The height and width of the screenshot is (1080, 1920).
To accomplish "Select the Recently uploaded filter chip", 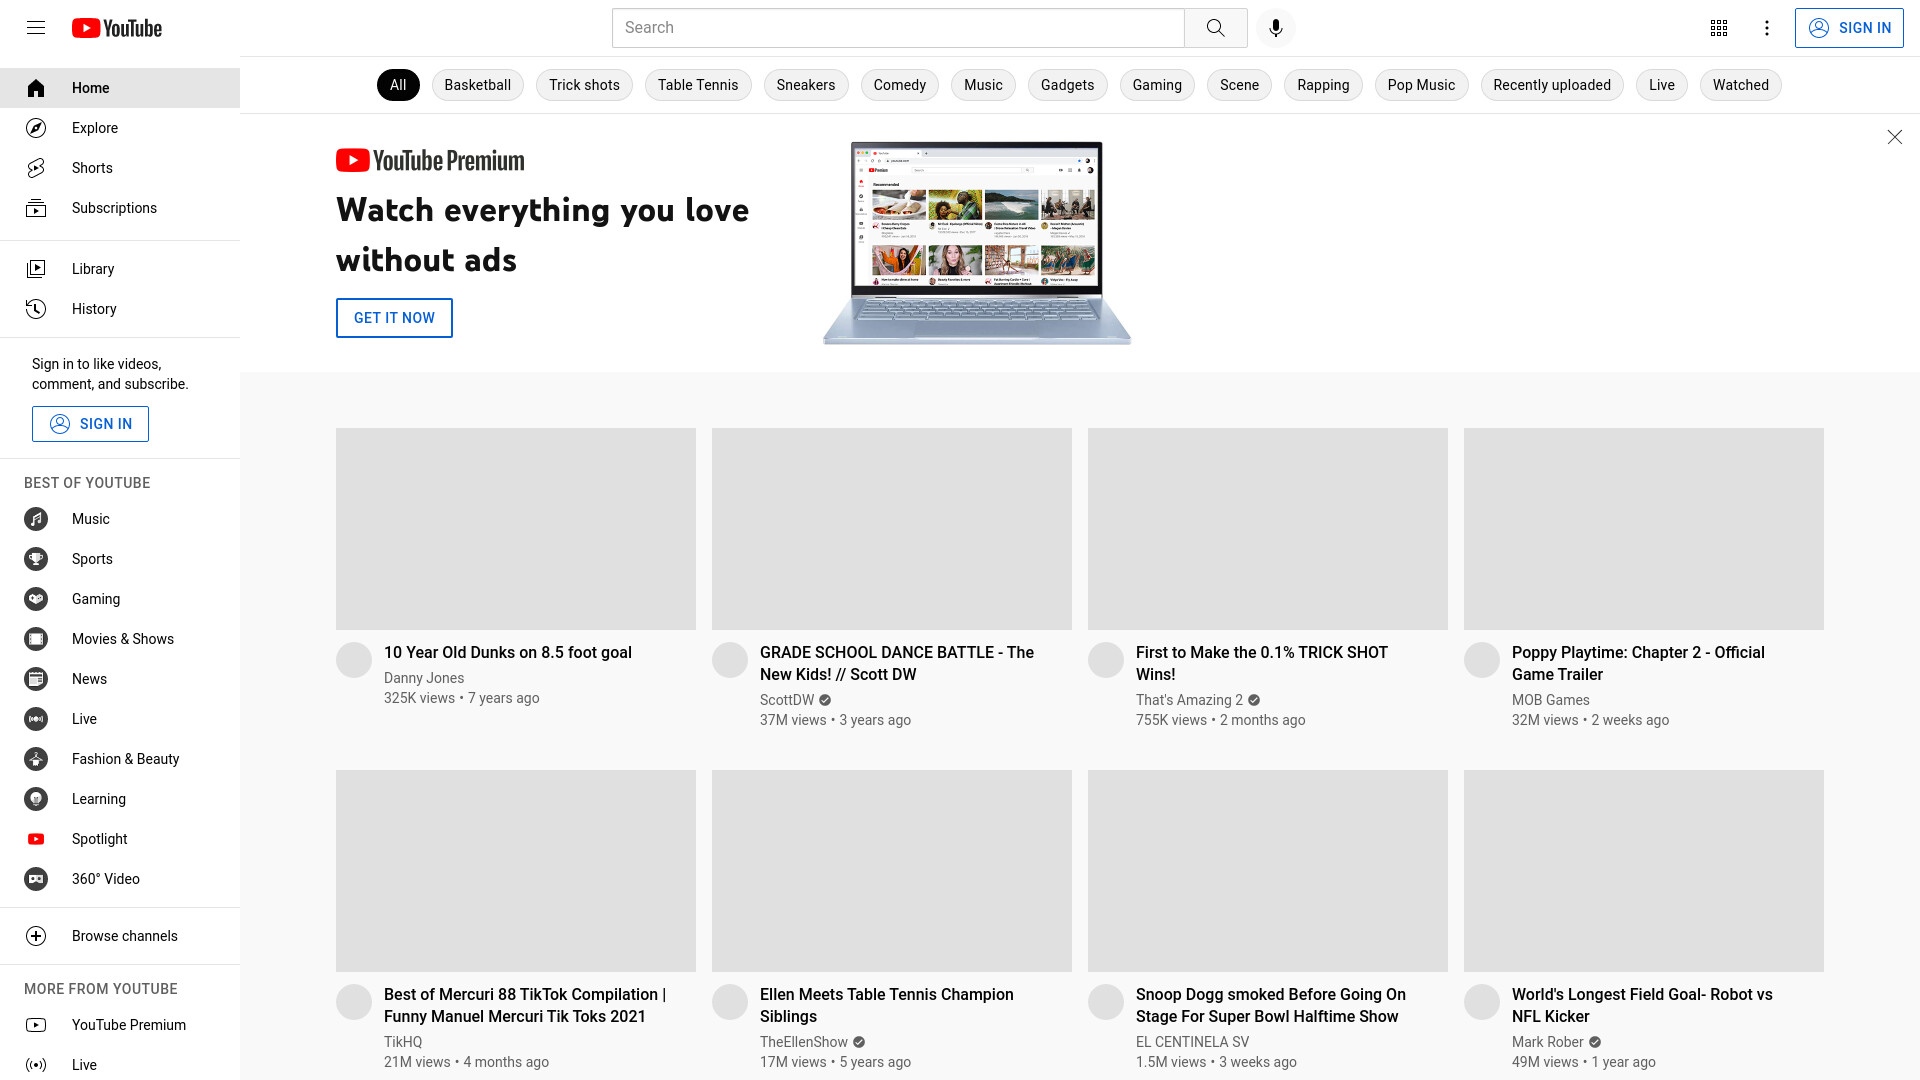I will coord(1552,85).
